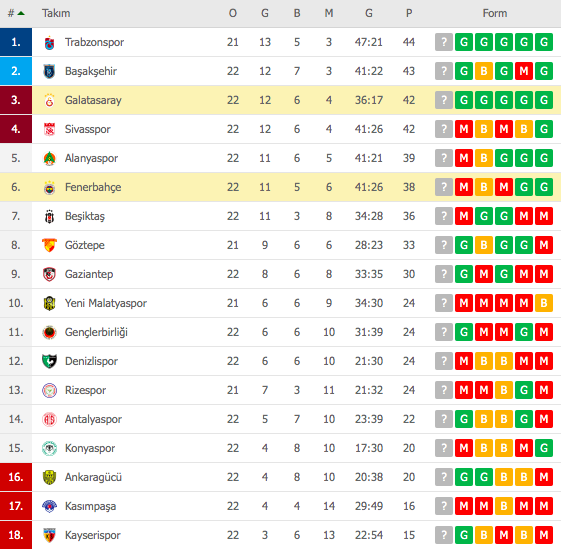Sort table by rank column arrow
Viewport: 561px width, 549px height.
(21, 13)
